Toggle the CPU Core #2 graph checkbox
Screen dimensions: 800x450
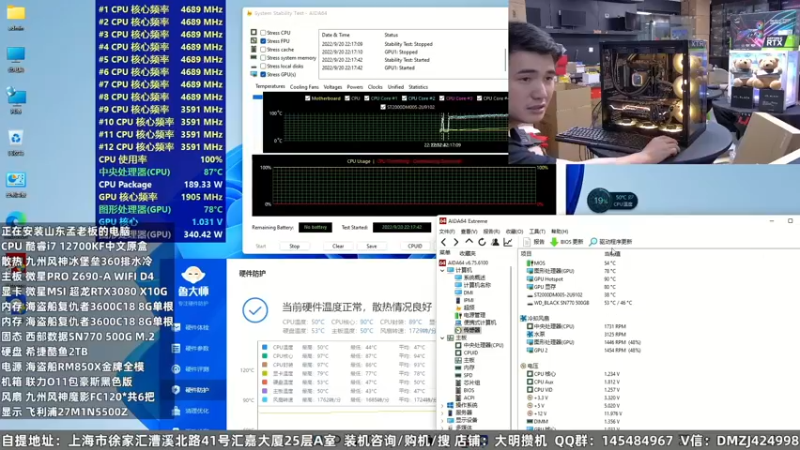(405, 98)
